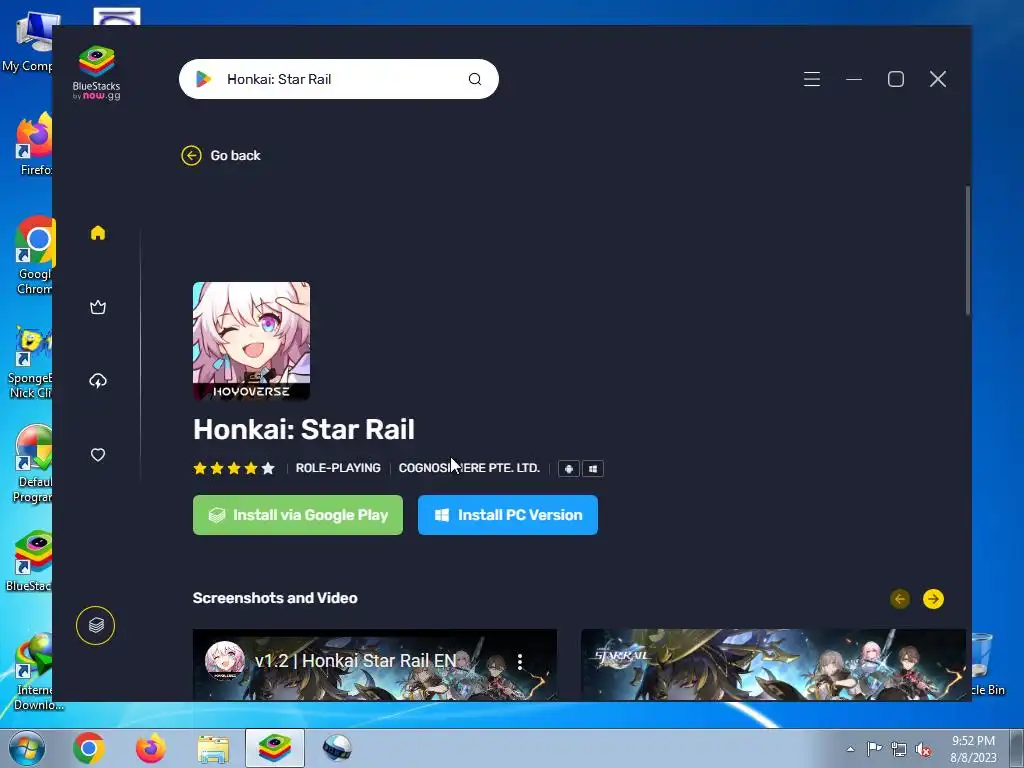Click the star rating
This screenshot has width=1024, height=768.
click(x=234, y=468)
